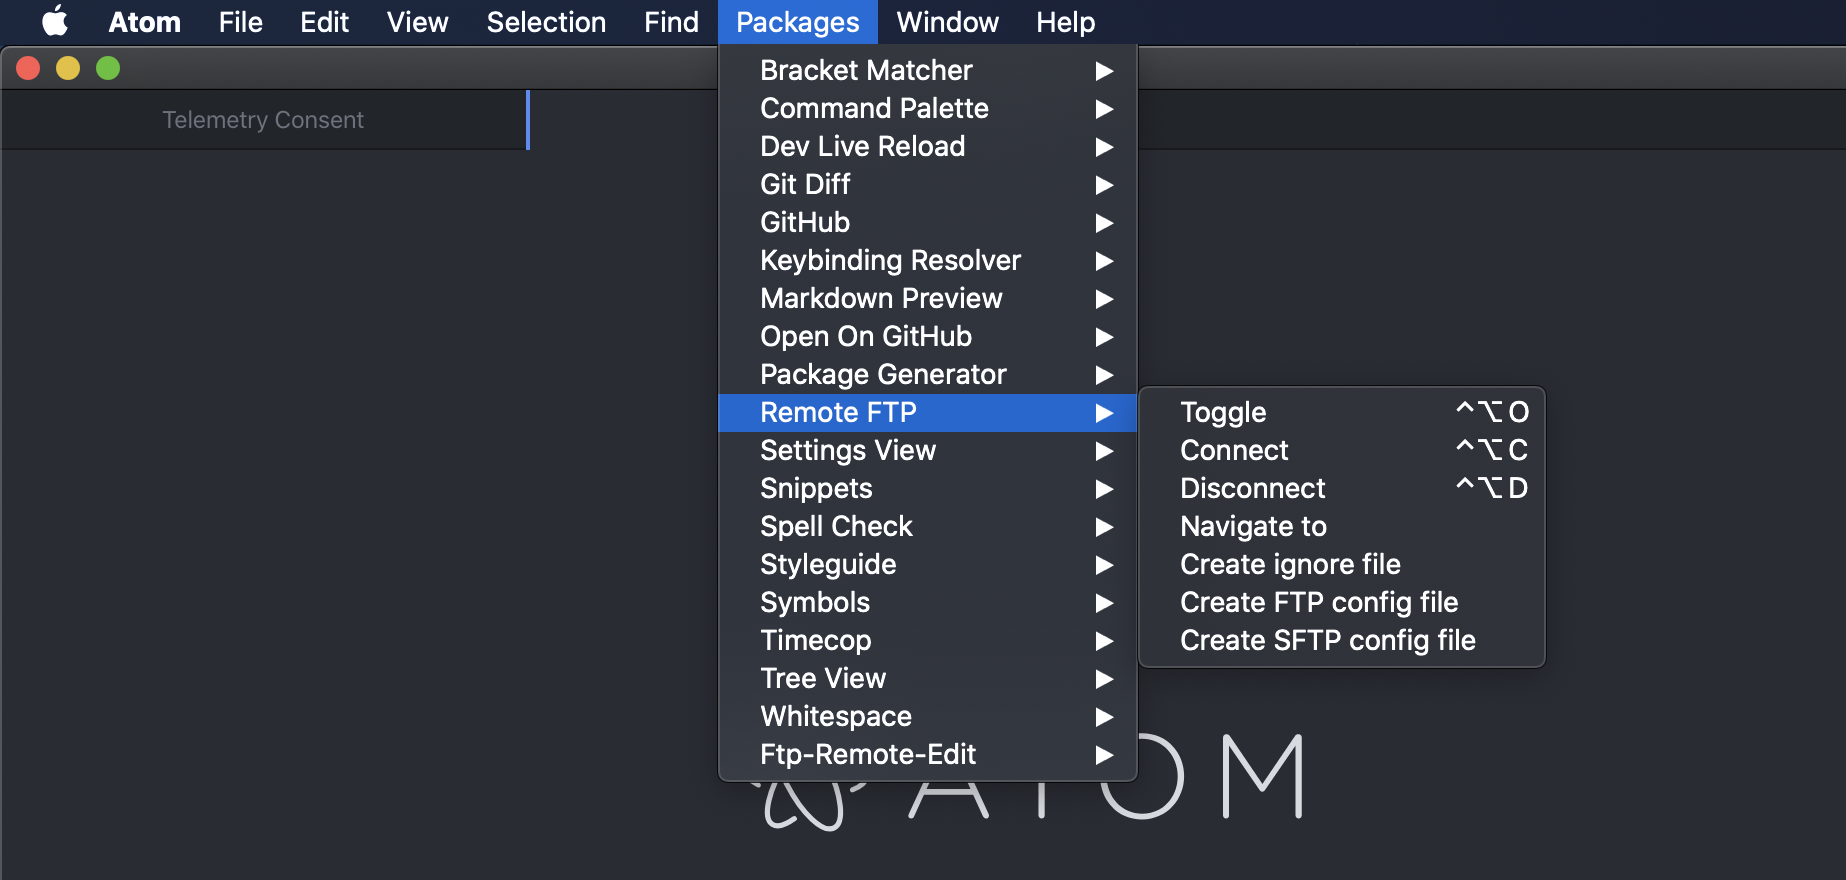Choose Create ignore file
The width and height of the screenshot is (1846, 880).
coord(1342,565)
